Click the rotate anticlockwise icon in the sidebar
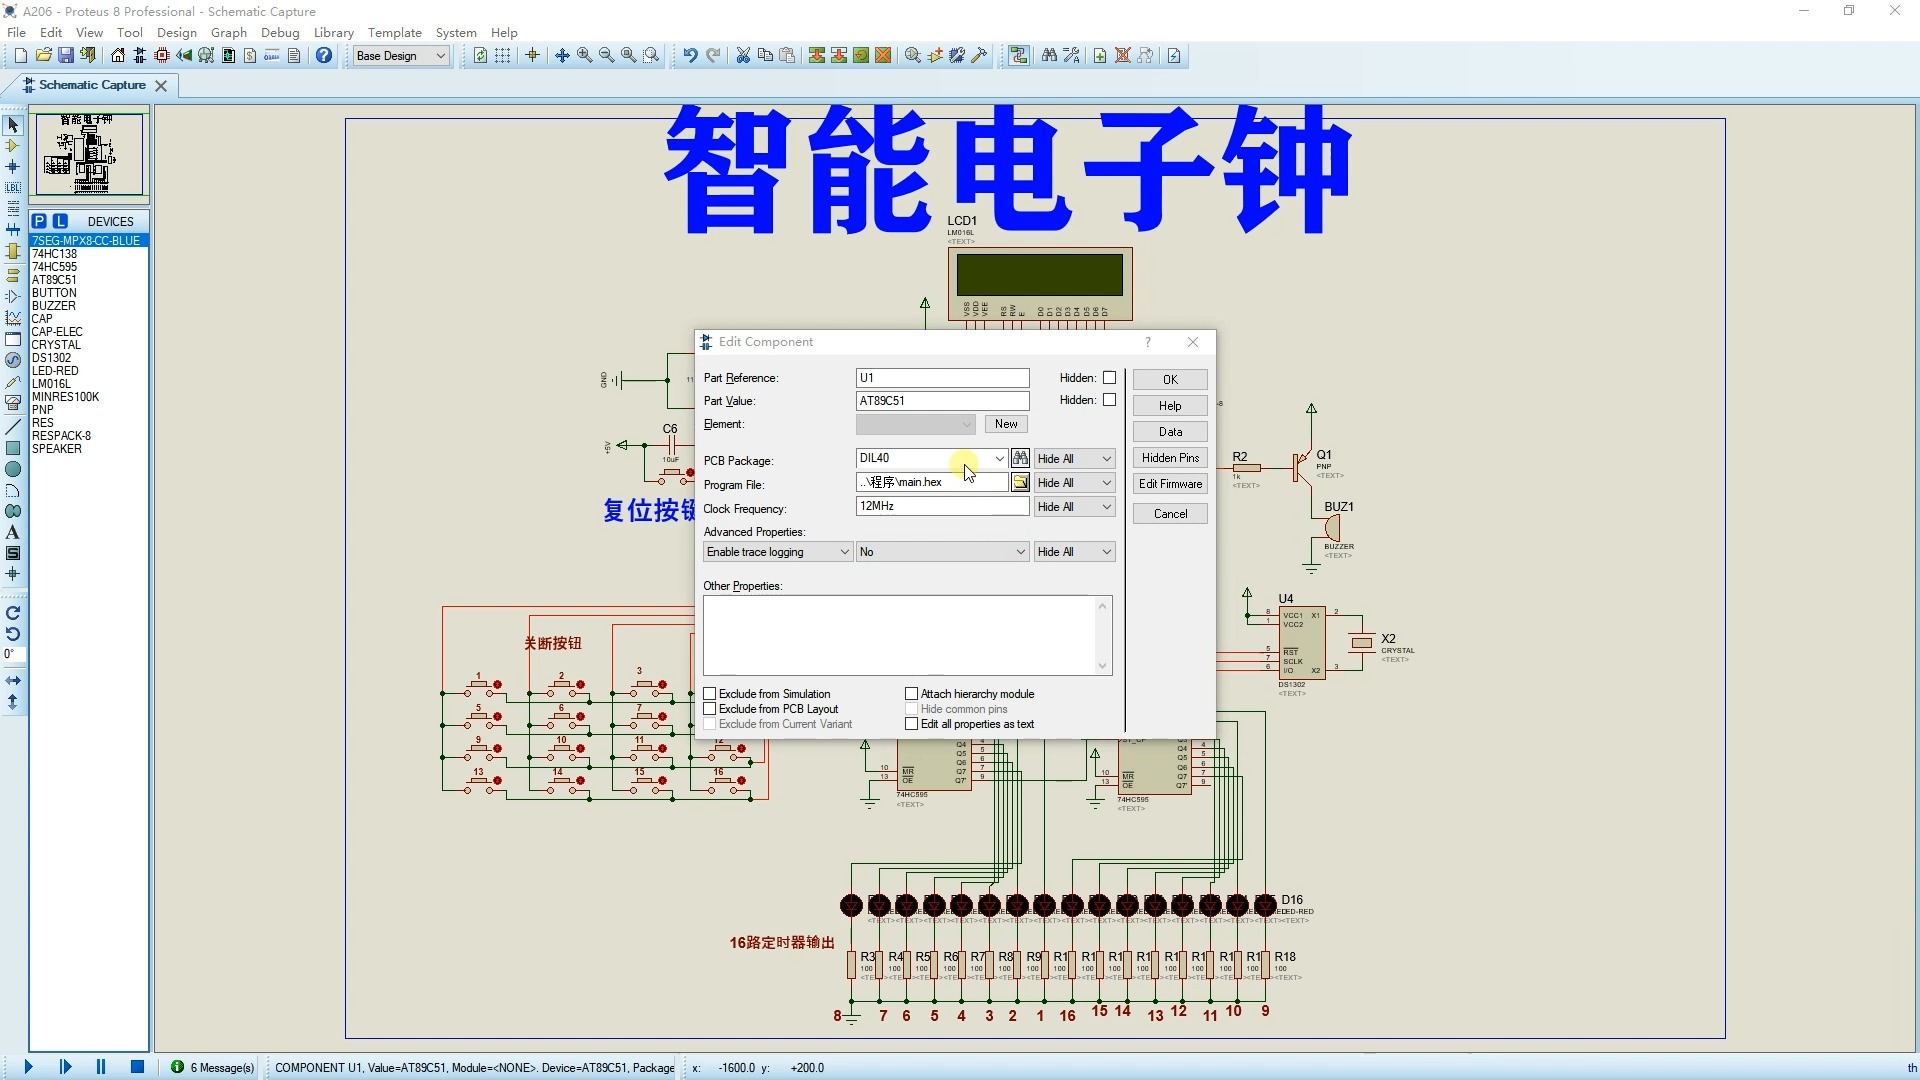1920x1080 pixels. coord(13,634)
